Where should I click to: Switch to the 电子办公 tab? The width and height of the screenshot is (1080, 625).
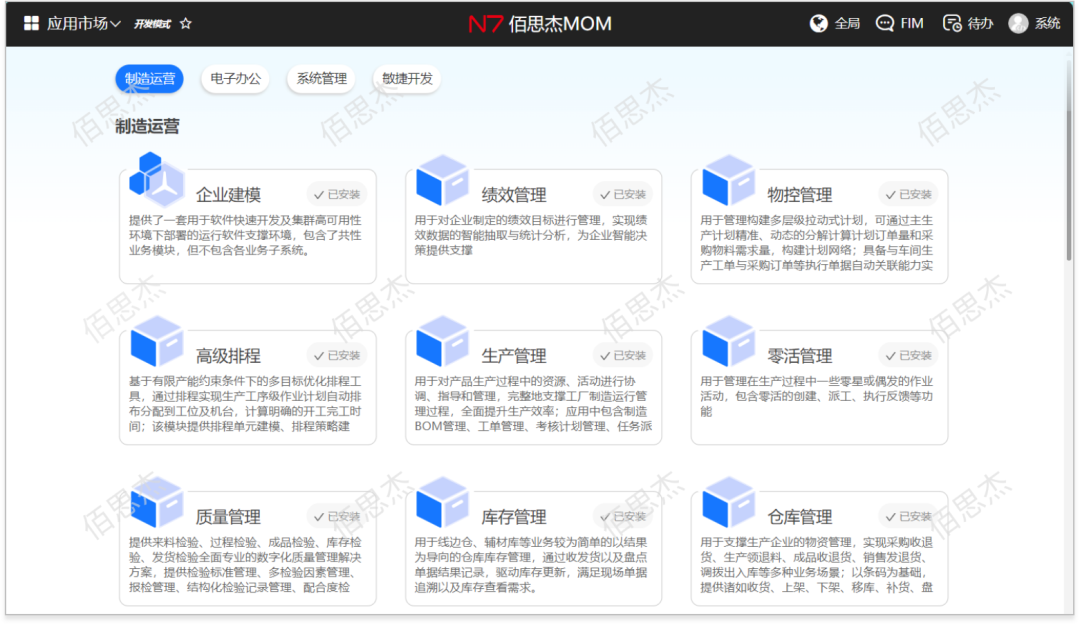tap(236, 79)
